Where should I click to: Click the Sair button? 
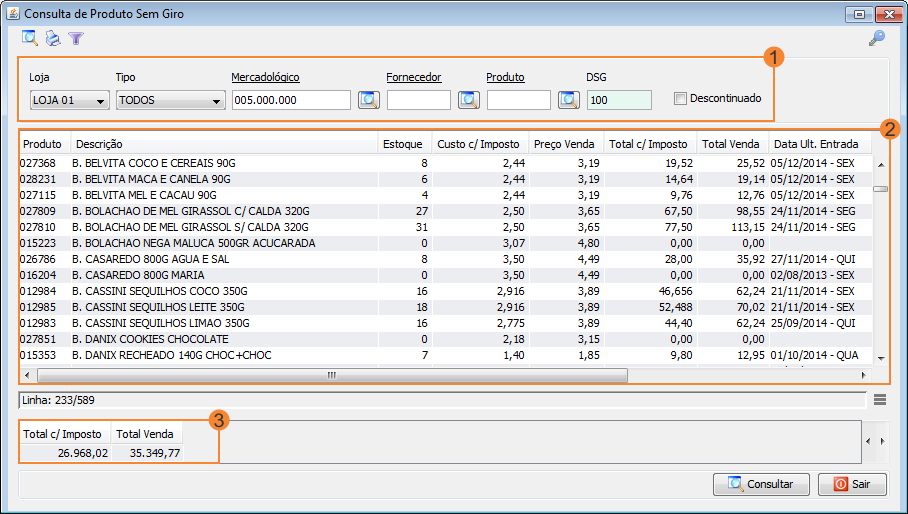pyautogui.click(x=852, y=484)
